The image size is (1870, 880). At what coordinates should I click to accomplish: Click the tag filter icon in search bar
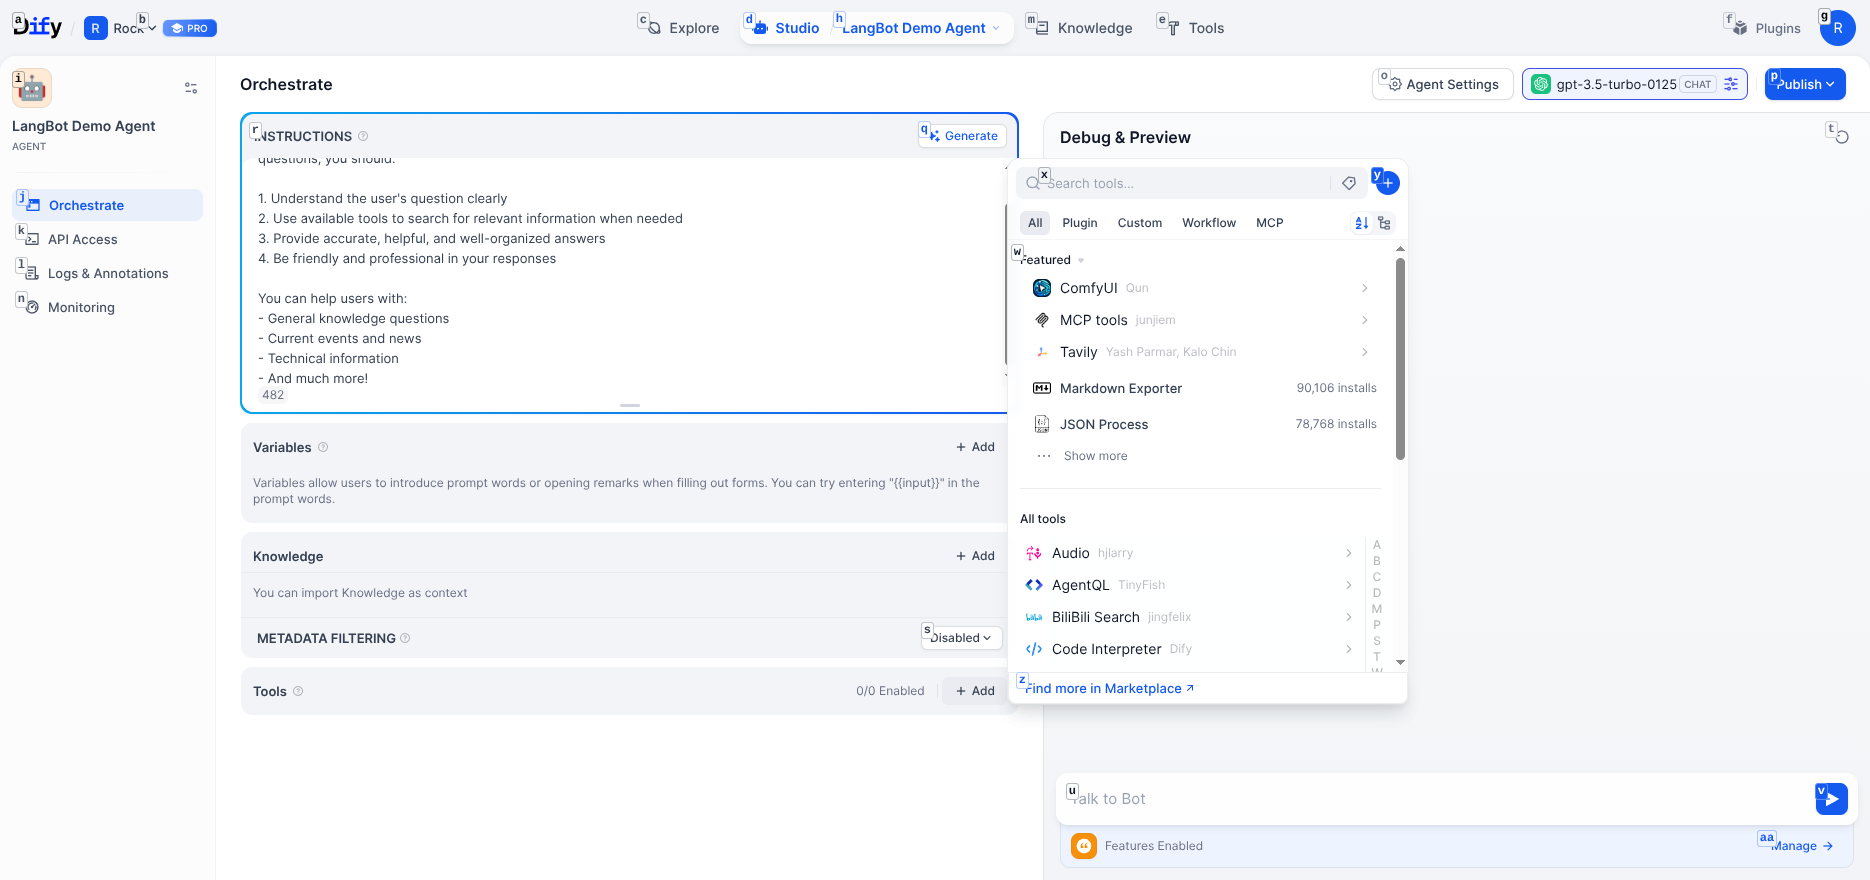pos(1349,183)
